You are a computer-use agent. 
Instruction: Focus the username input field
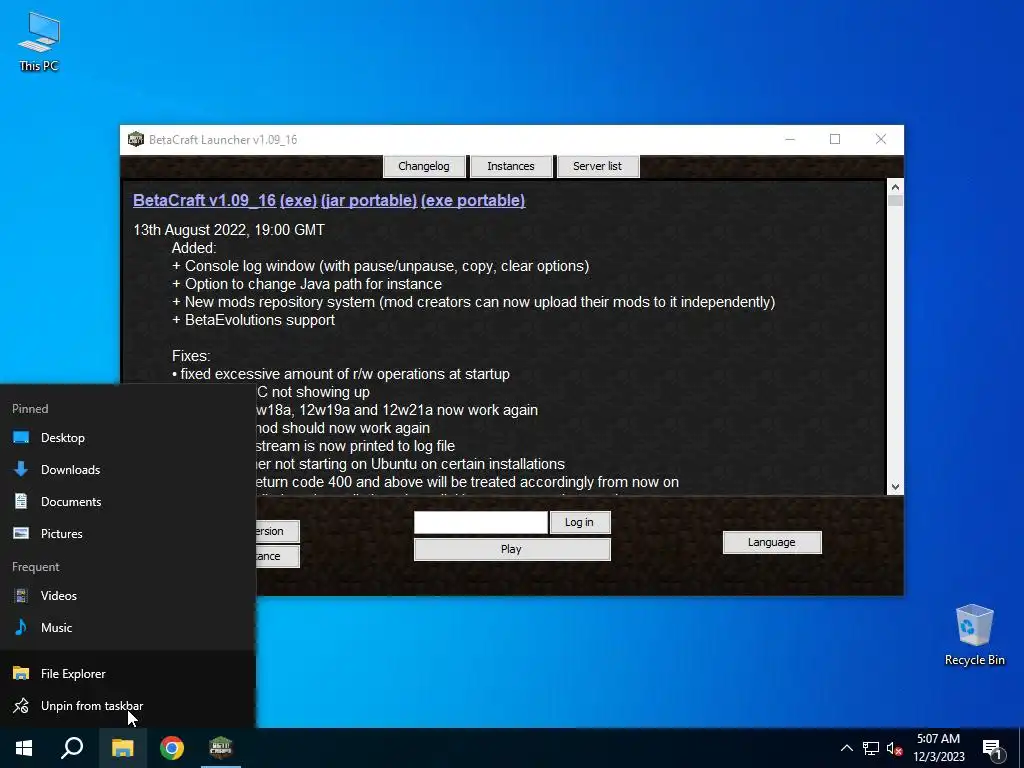(481, 522)
